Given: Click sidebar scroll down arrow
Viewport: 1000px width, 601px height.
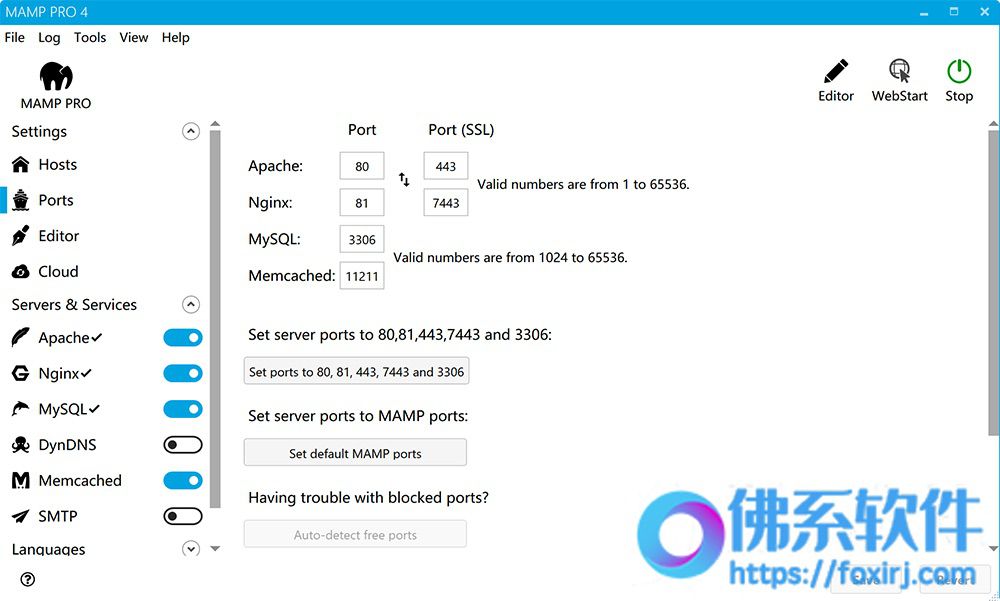Looking at the screenshot, I should [215, 548].
